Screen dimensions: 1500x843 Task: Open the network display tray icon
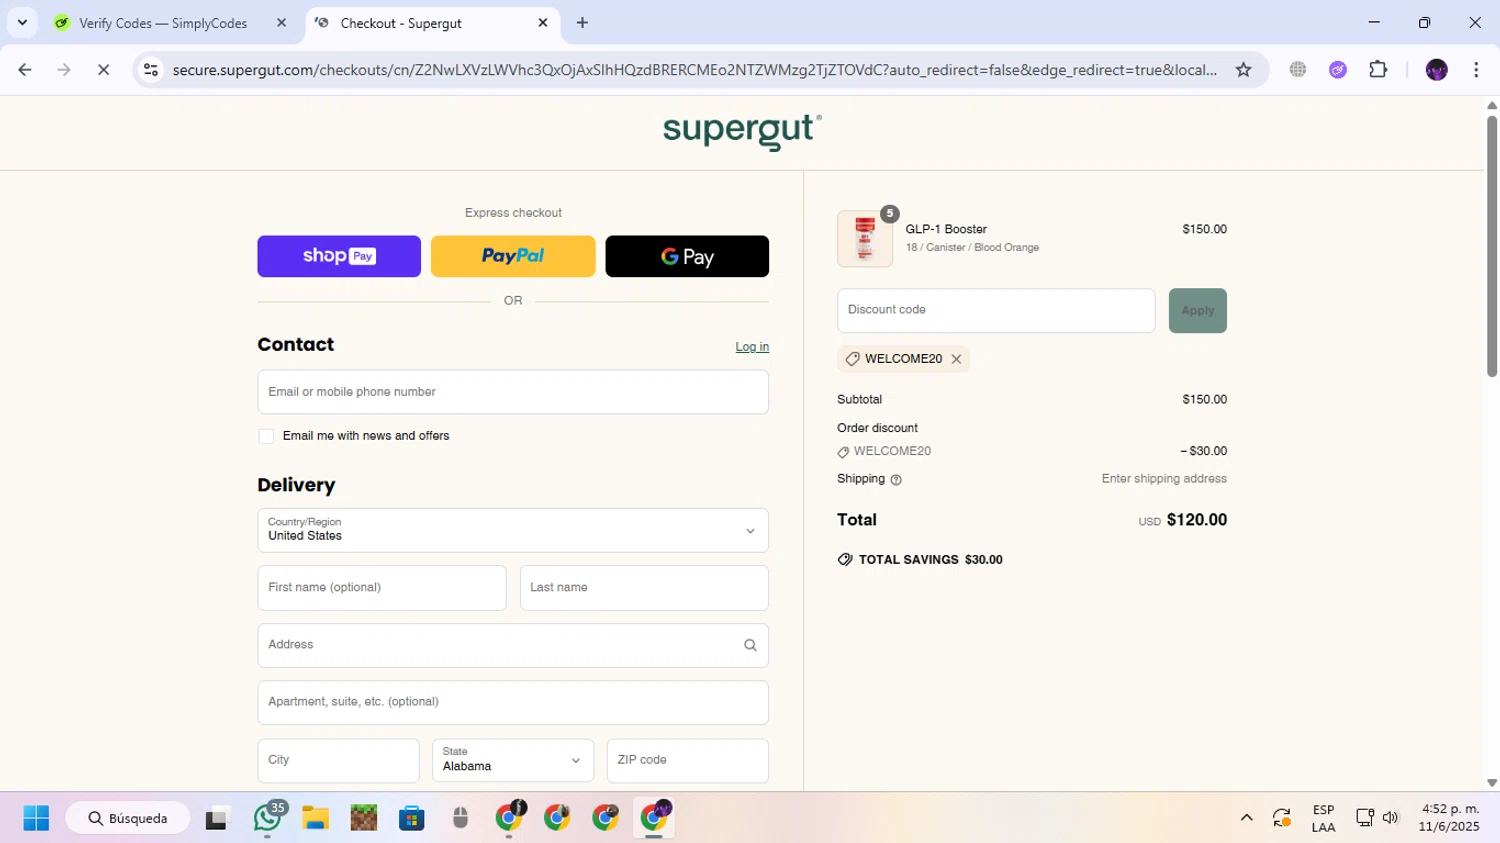[1364, 818]
